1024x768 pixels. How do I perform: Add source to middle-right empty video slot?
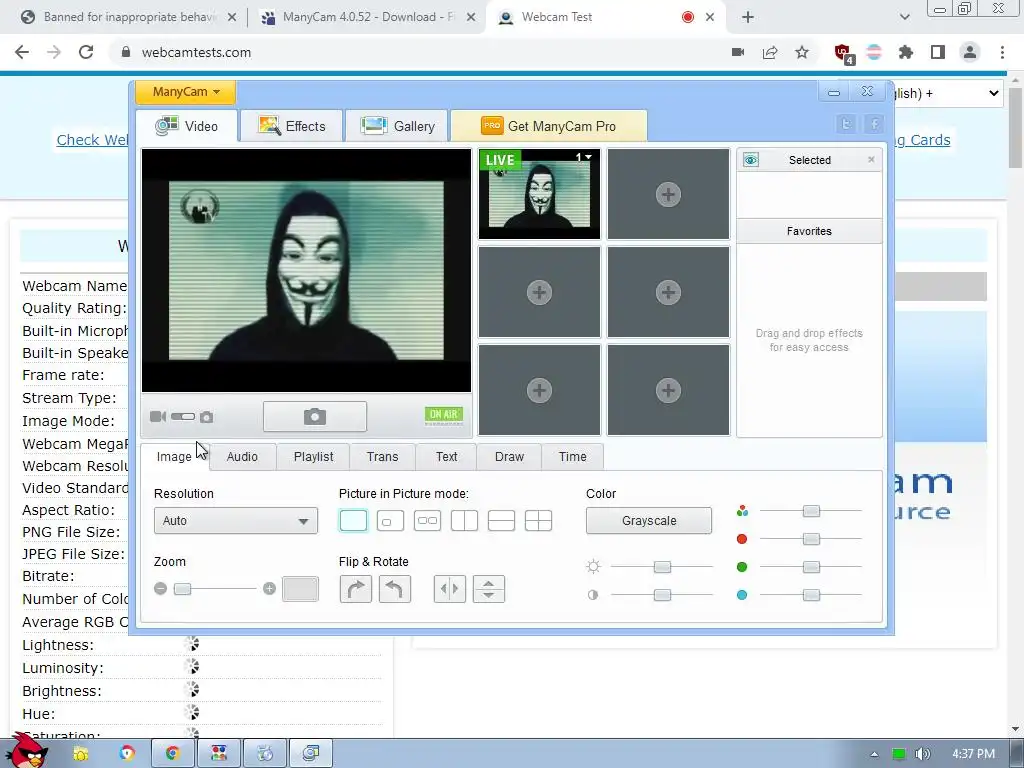click(x=668, y=292)
